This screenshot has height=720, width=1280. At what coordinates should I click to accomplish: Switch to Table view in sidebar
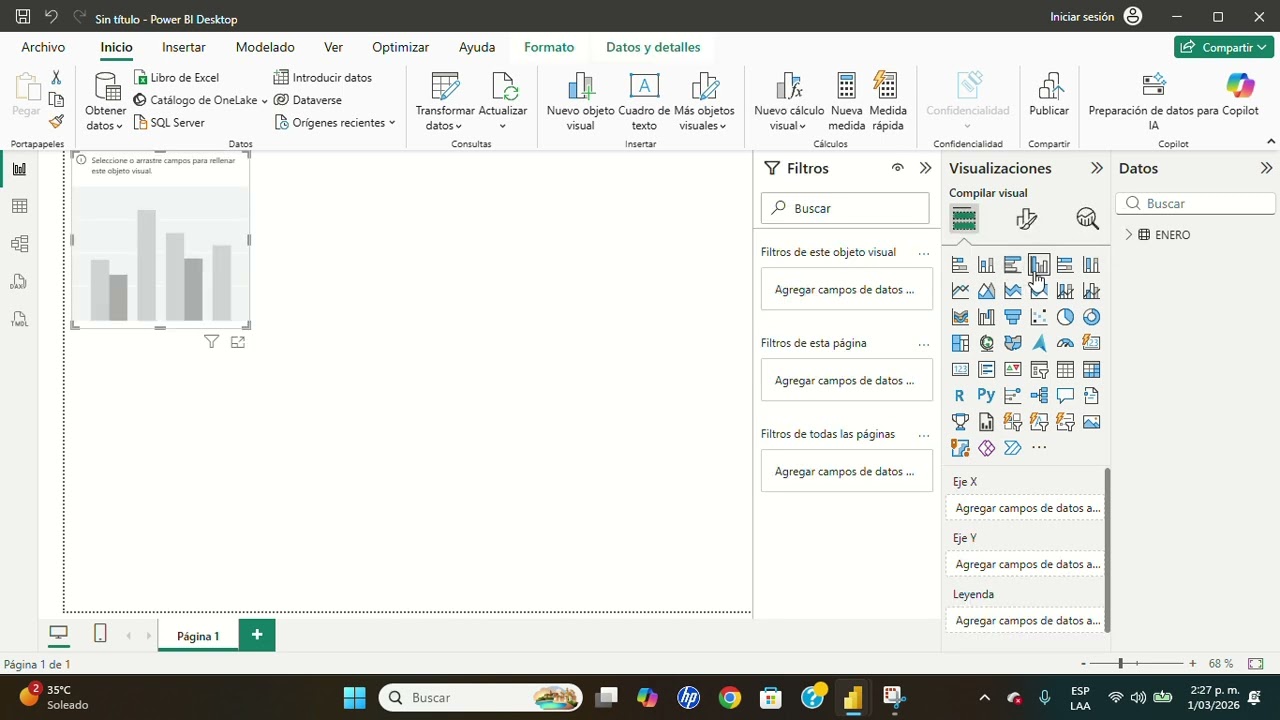pyautogui.click(x=19, y=206)
